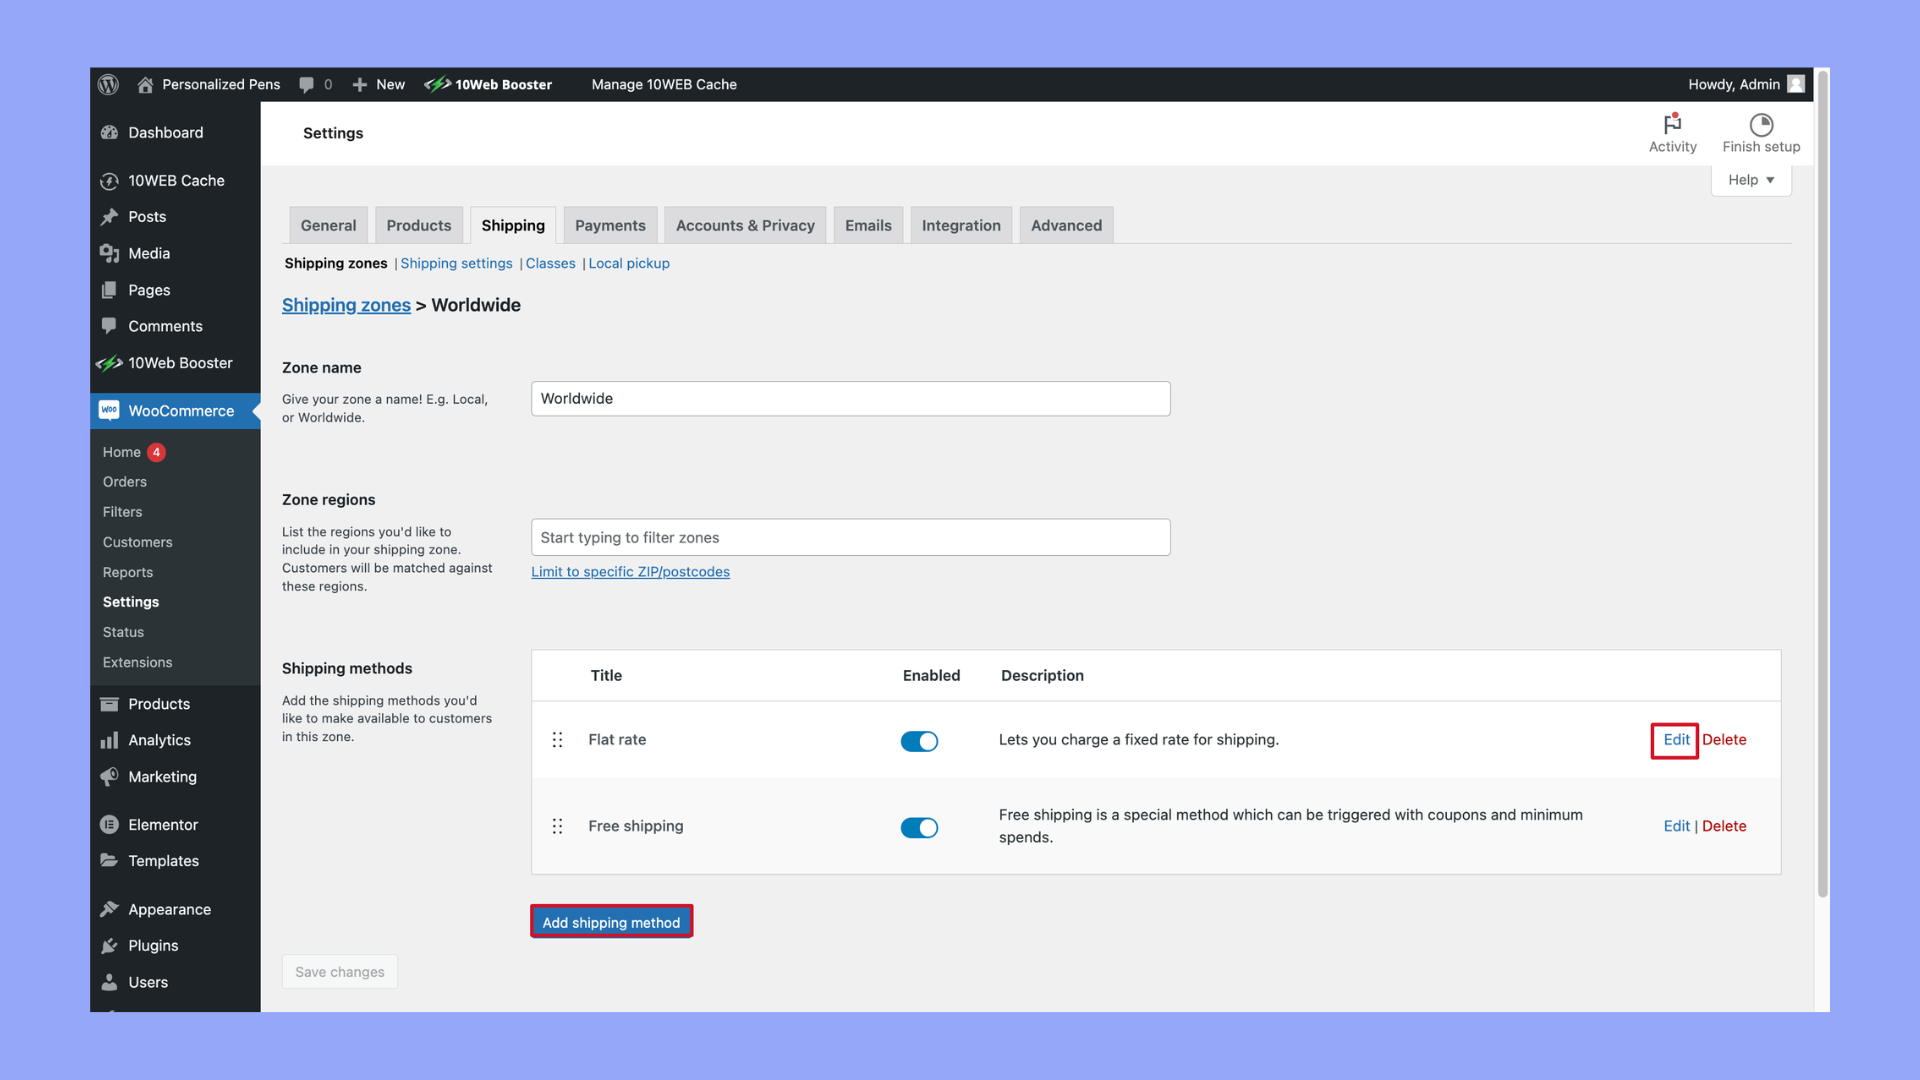1920x1080 pixels.
Task: Click the Finish setup progress icon
Action: 1760,125
